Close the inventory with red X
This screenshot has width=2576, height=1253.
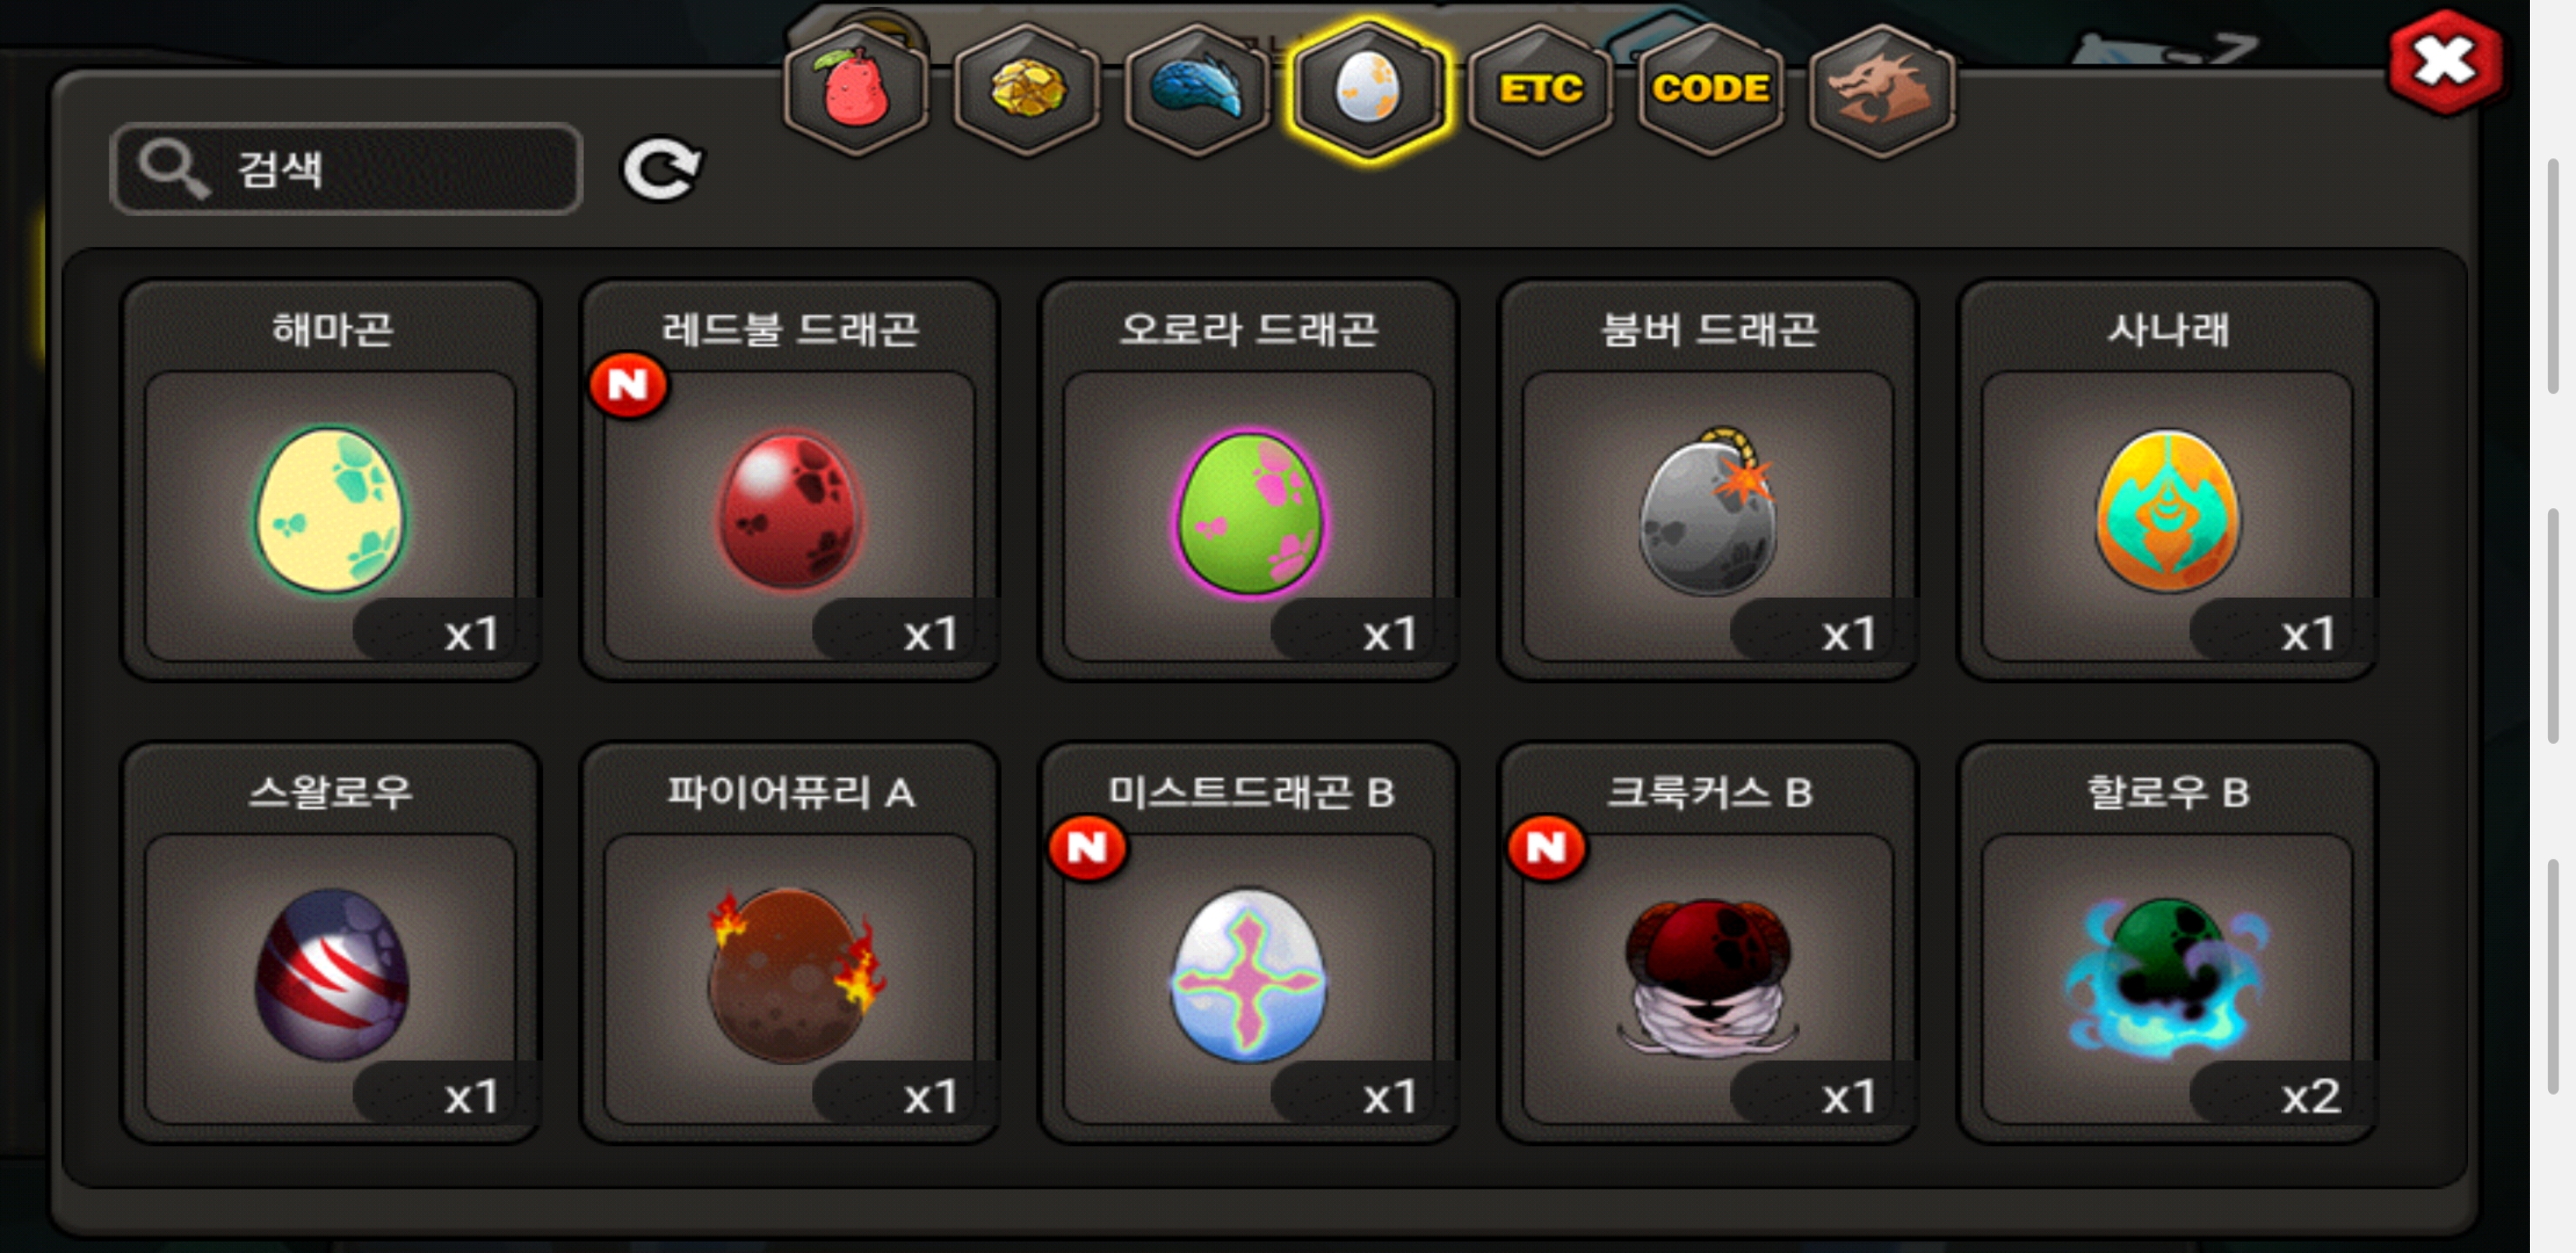point(2445,62)
